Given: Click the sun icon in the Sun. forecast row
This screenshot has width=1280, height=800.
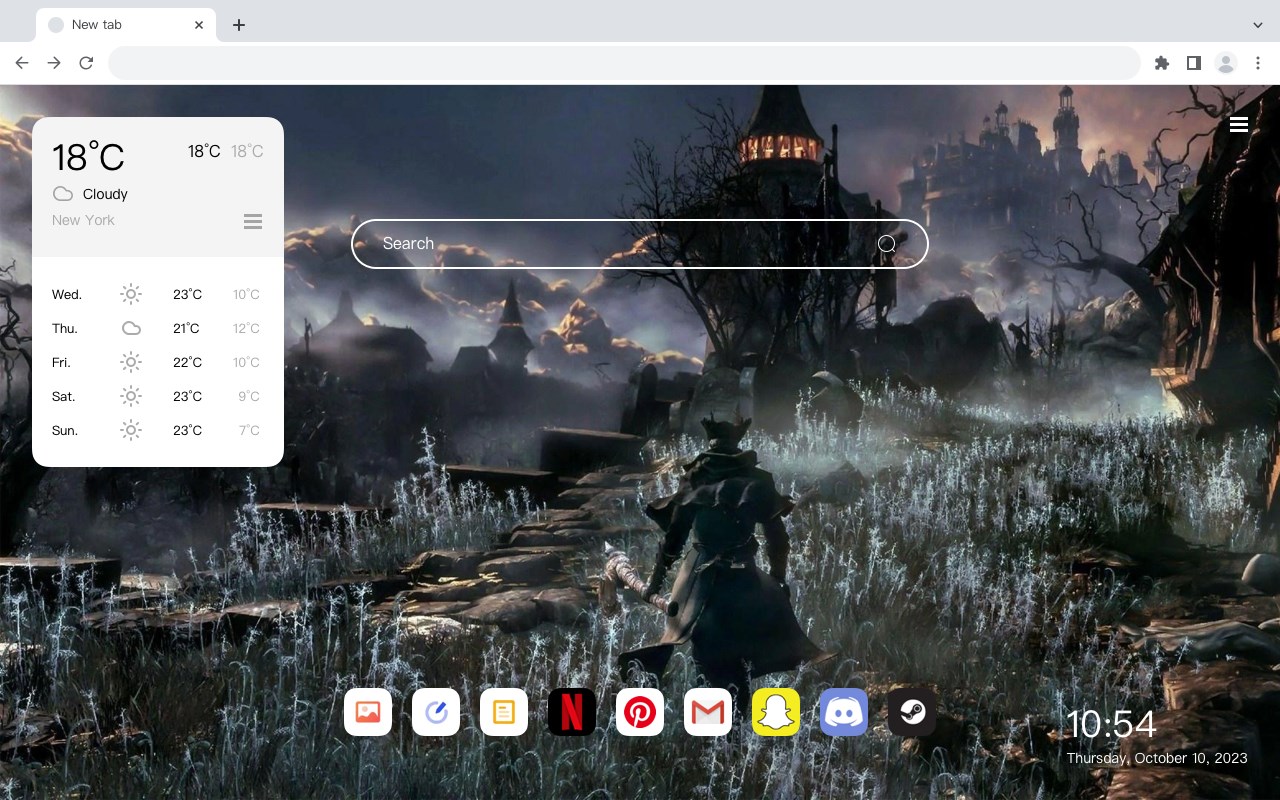Looking at the screenshot, I should [x=131, y=430].
